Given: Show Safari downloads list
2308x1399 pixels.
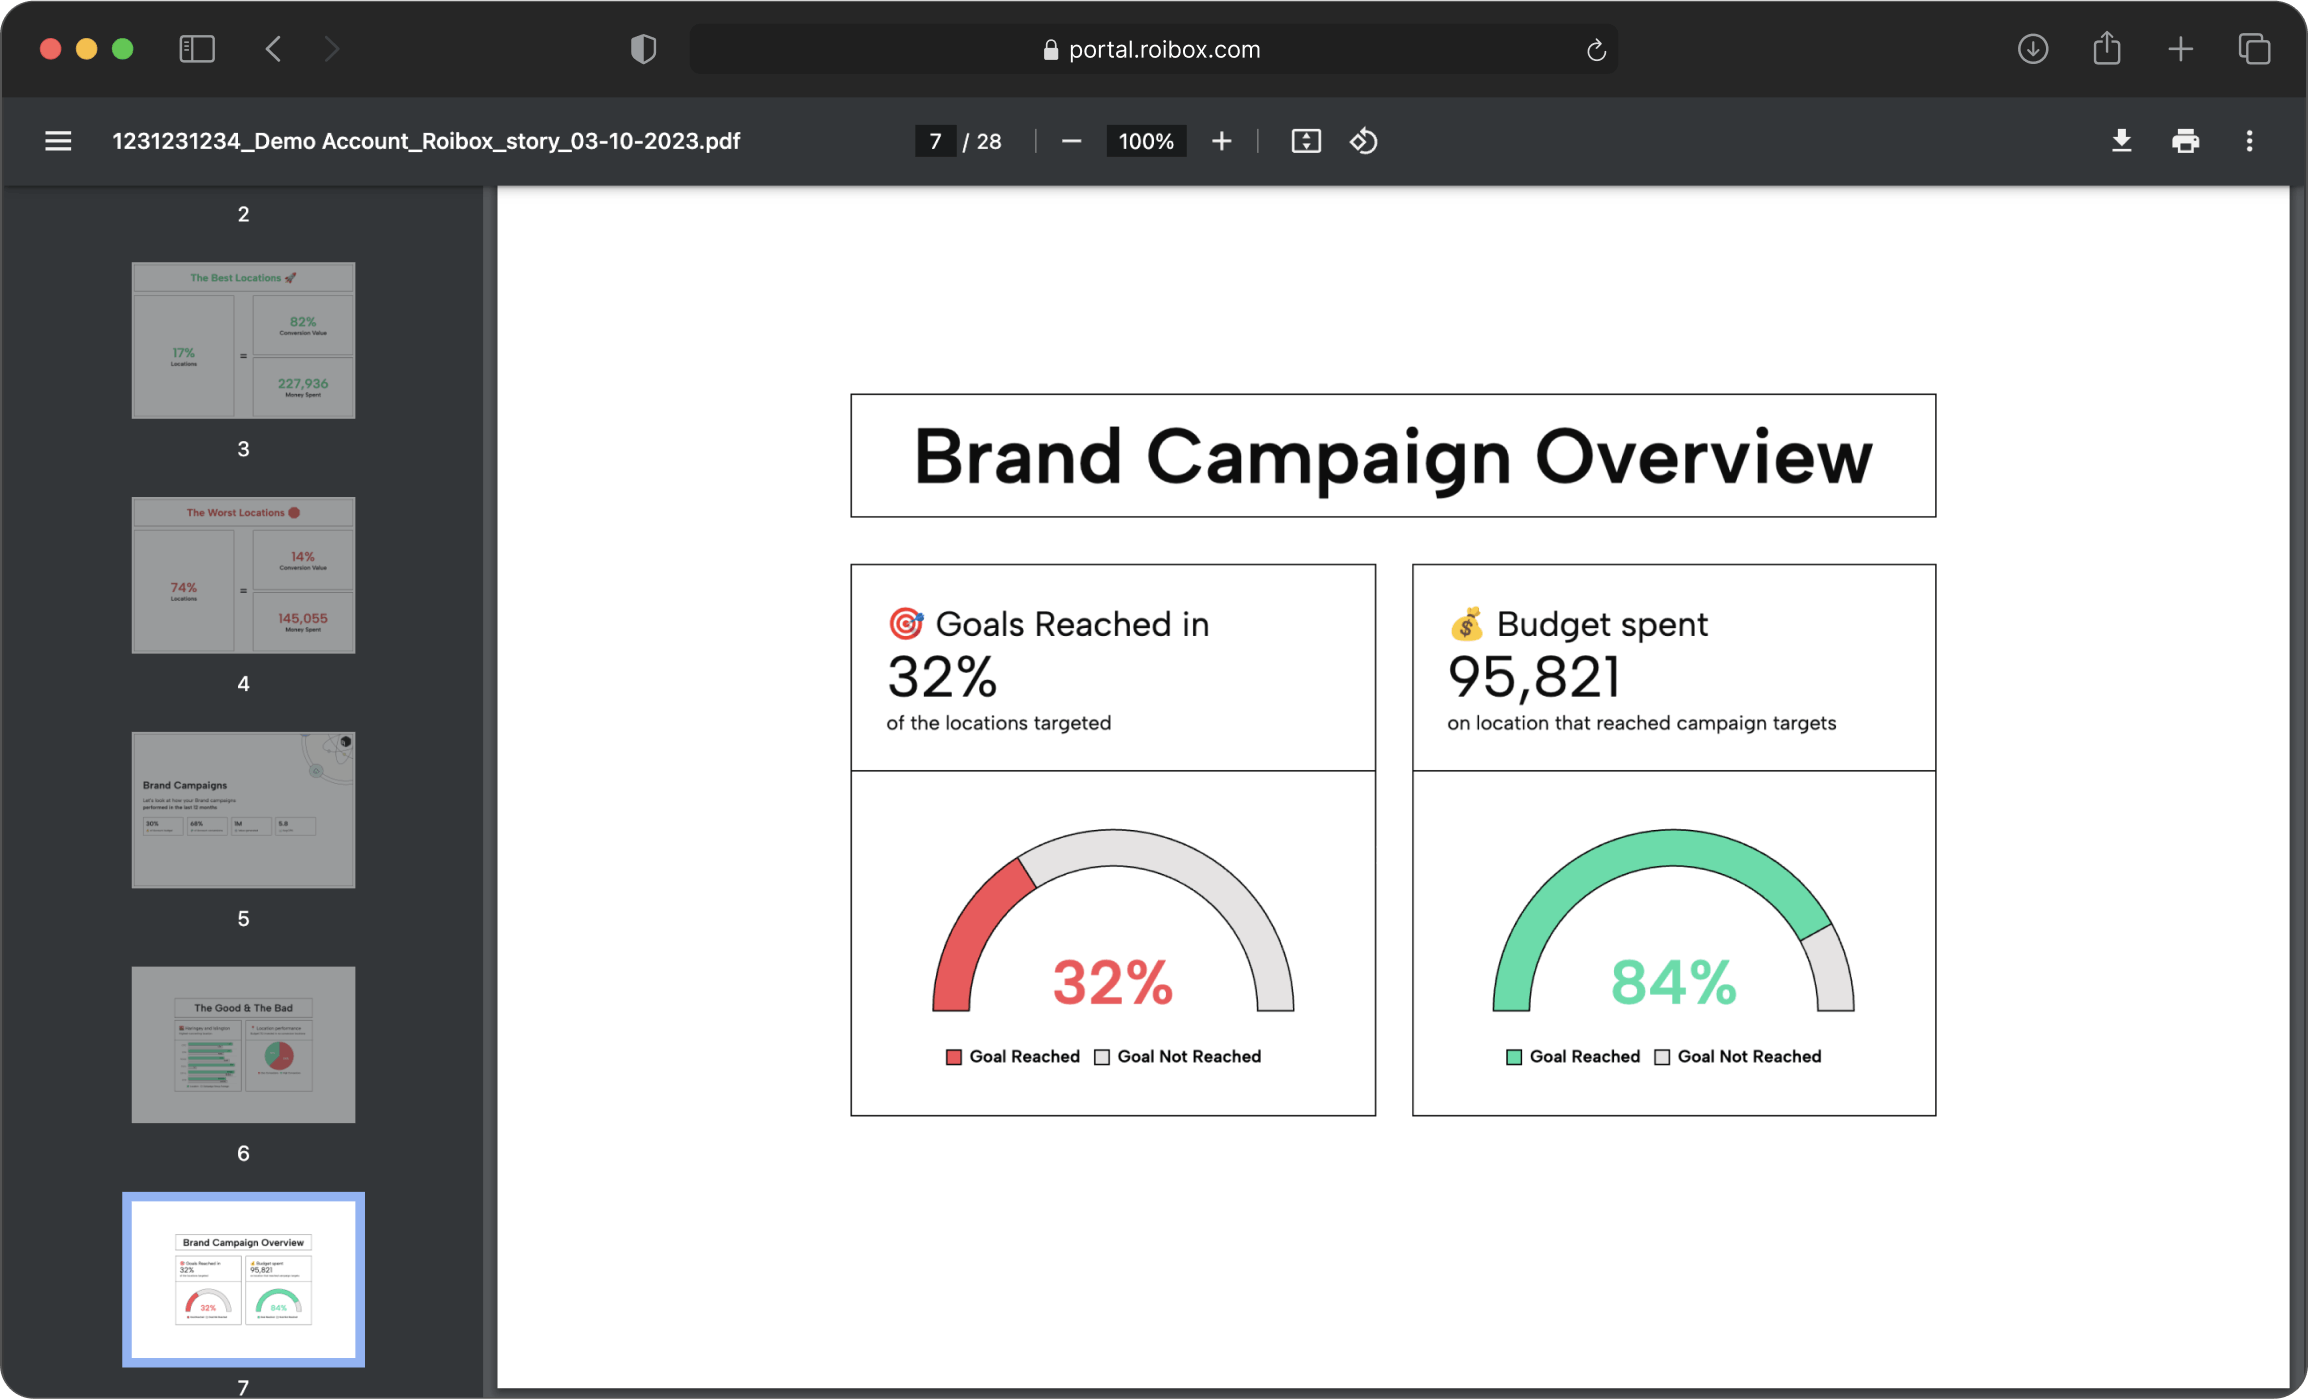Looking at the screenshot, I should [x=2032, y=49].
